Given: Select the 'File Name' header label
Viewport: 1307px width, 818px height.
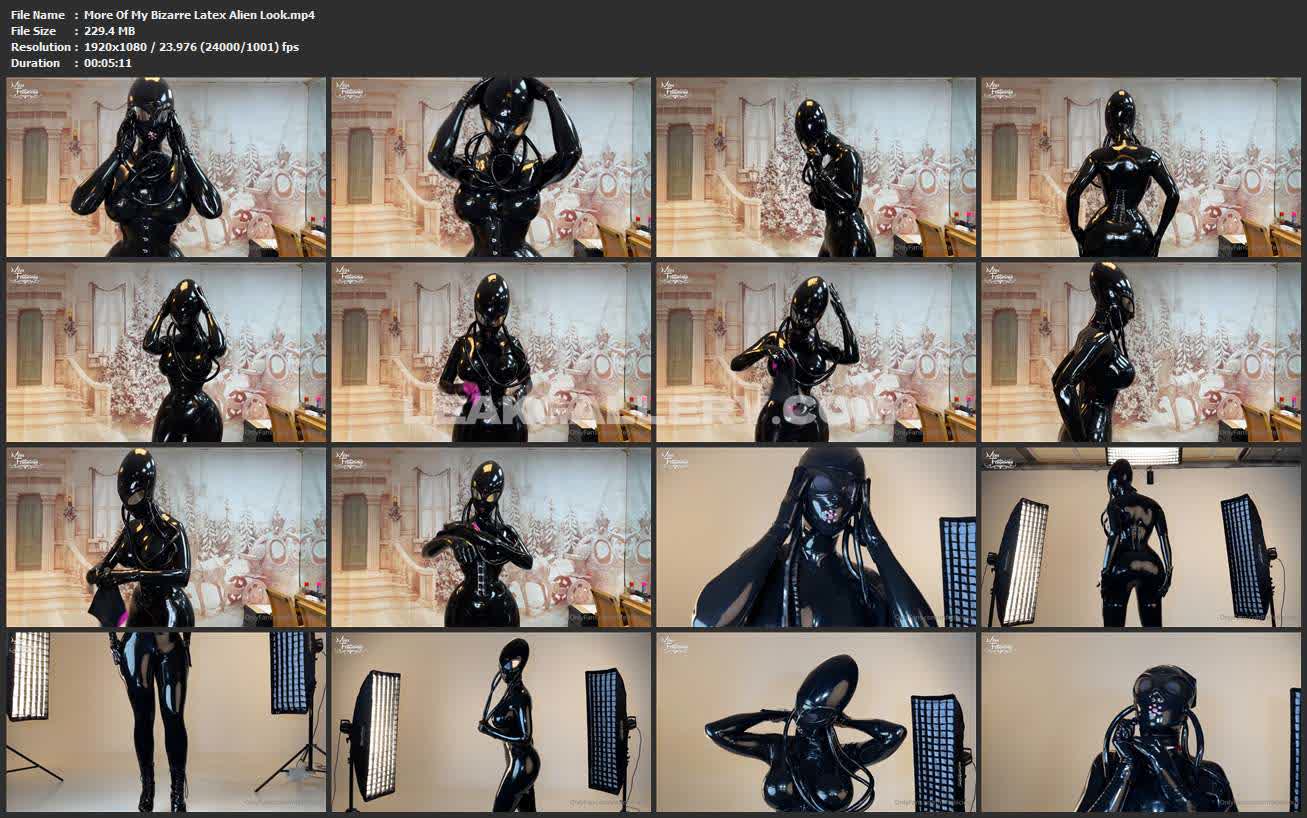Looking at the screenshot, I should click(x=38, y=15).
